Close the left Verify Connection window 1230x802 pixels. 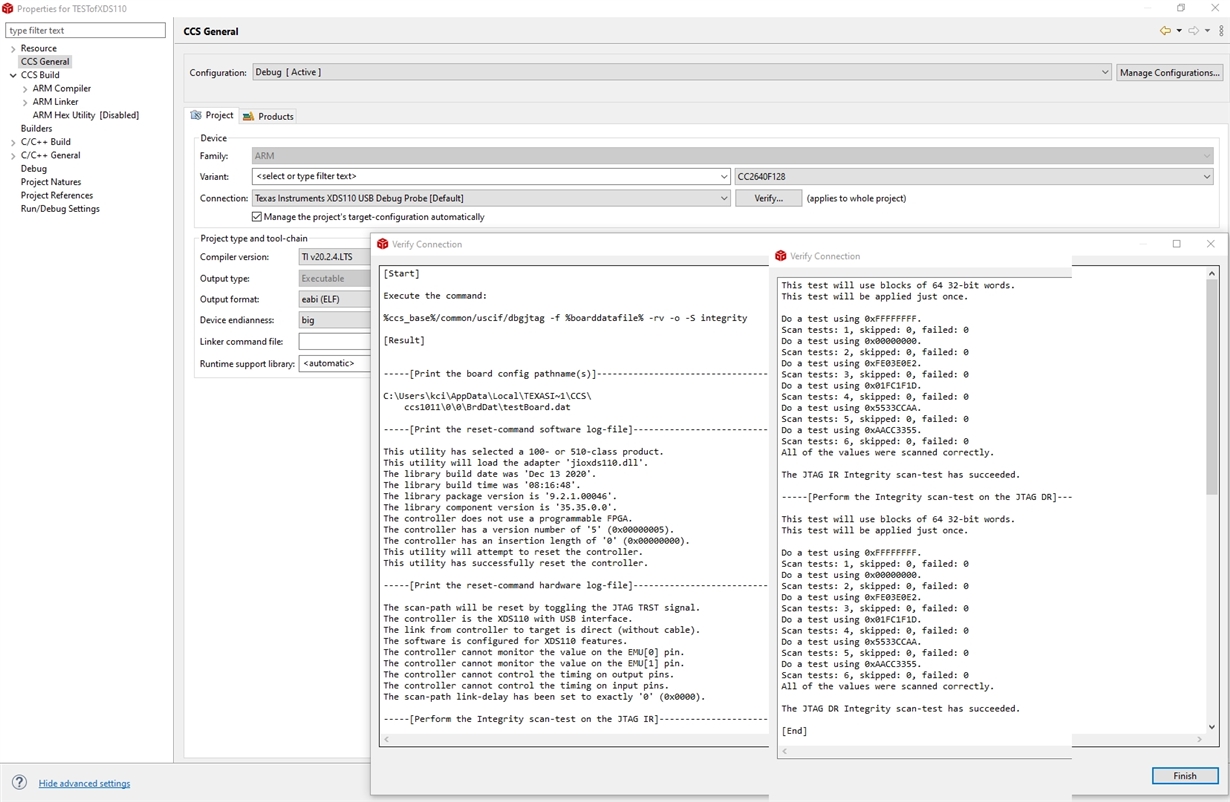pyautogui.click(x=1210, y=244)
